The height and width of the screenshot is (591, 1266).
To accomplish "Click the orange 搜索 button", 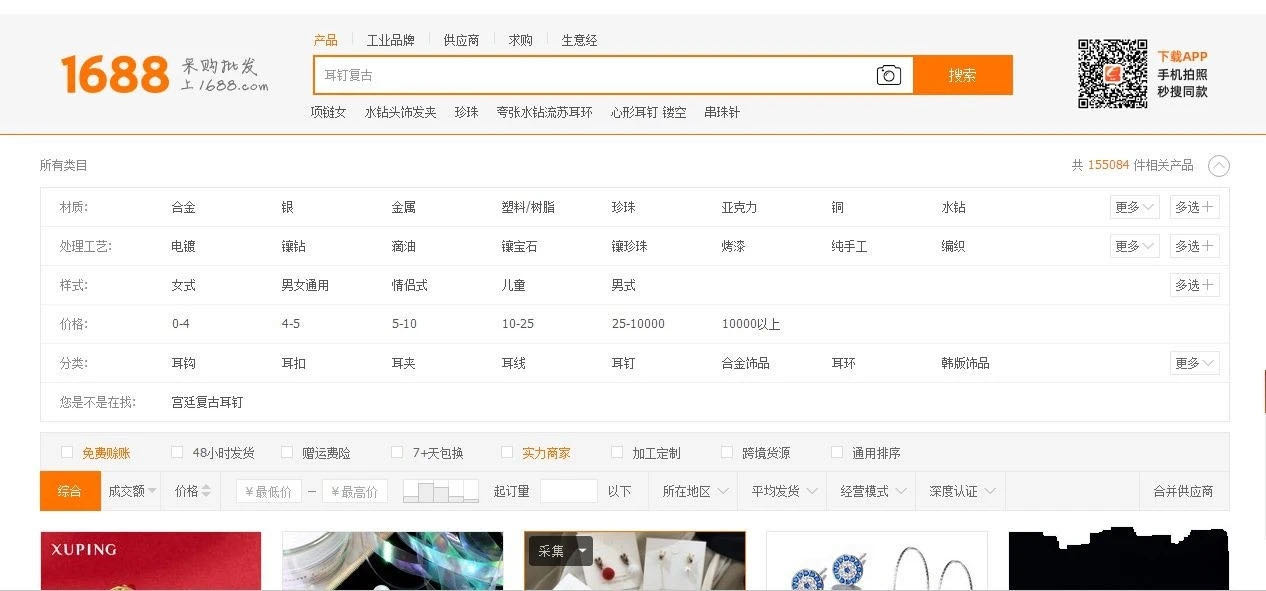I will 963,75.
